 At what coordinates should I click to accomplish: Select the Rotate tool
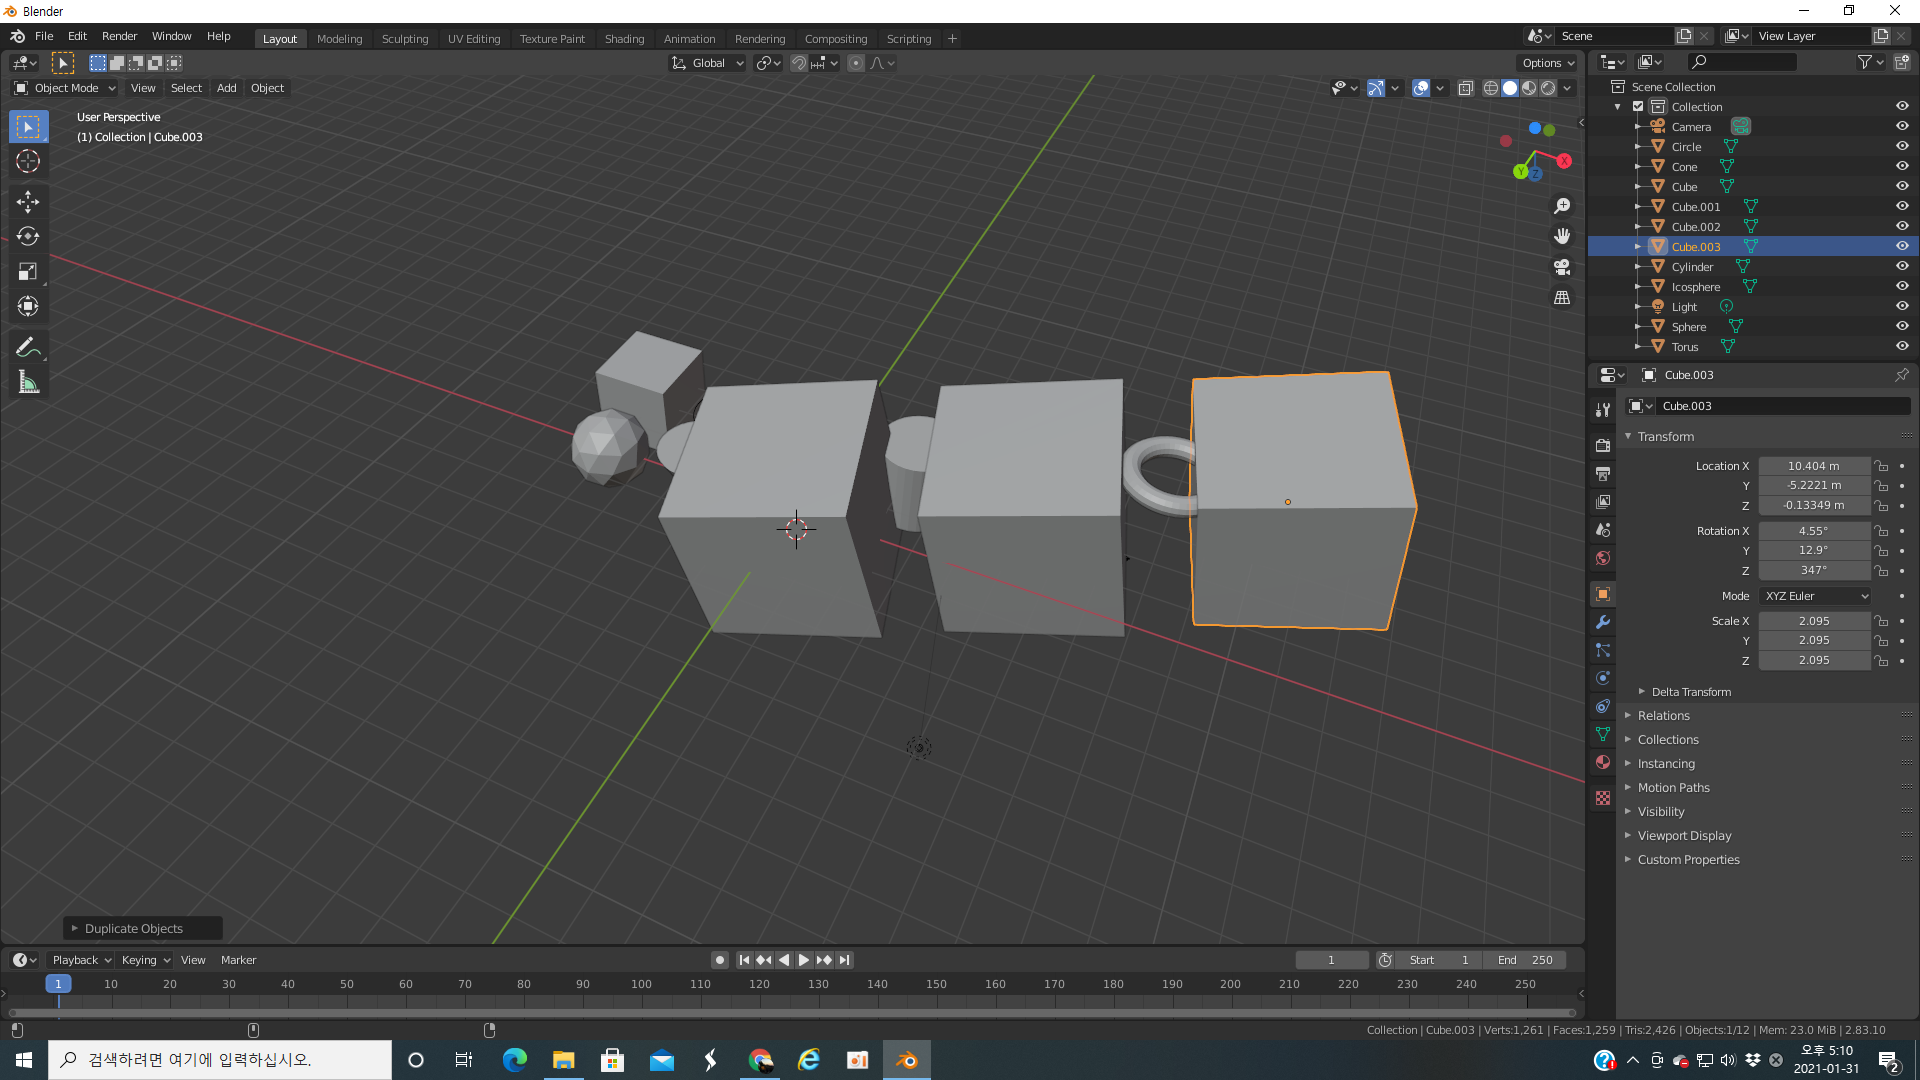click(28, 237)
